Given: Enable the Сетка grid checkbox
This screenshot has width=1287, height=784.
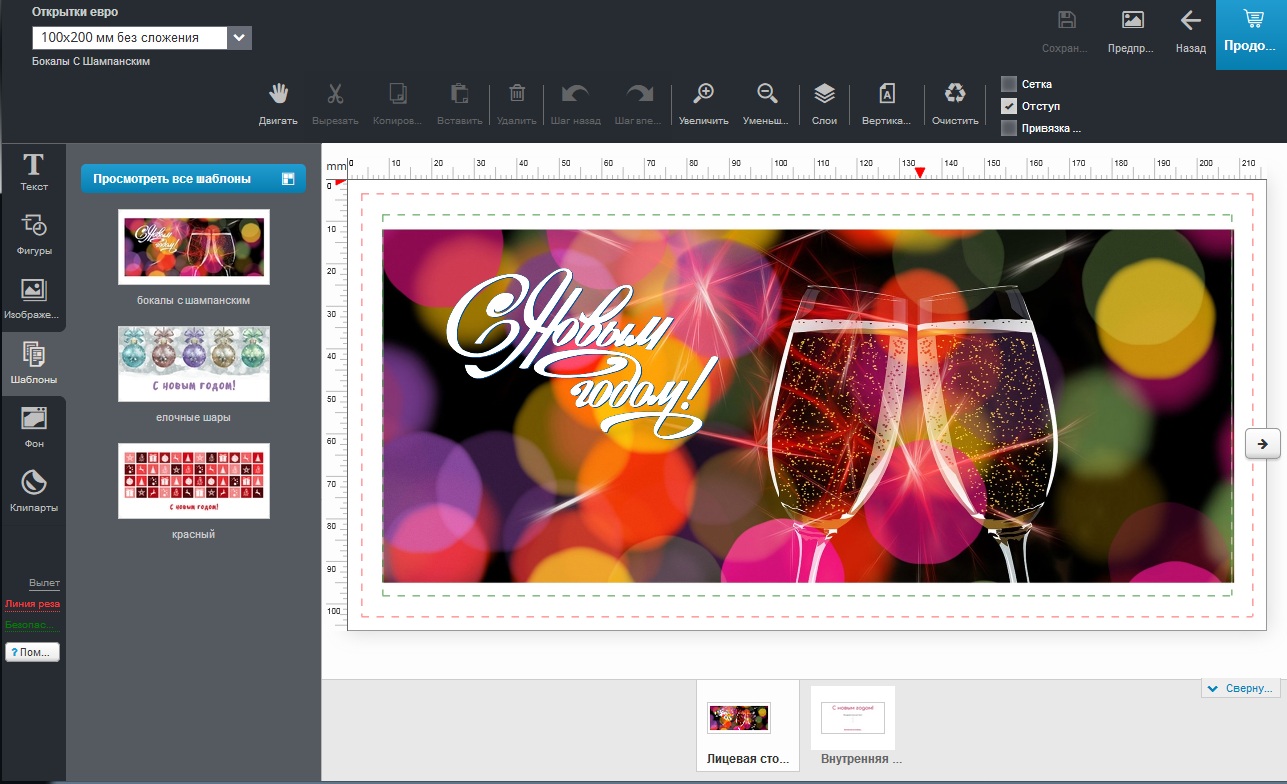Looking at the screenshot, I should [1009, 84].
